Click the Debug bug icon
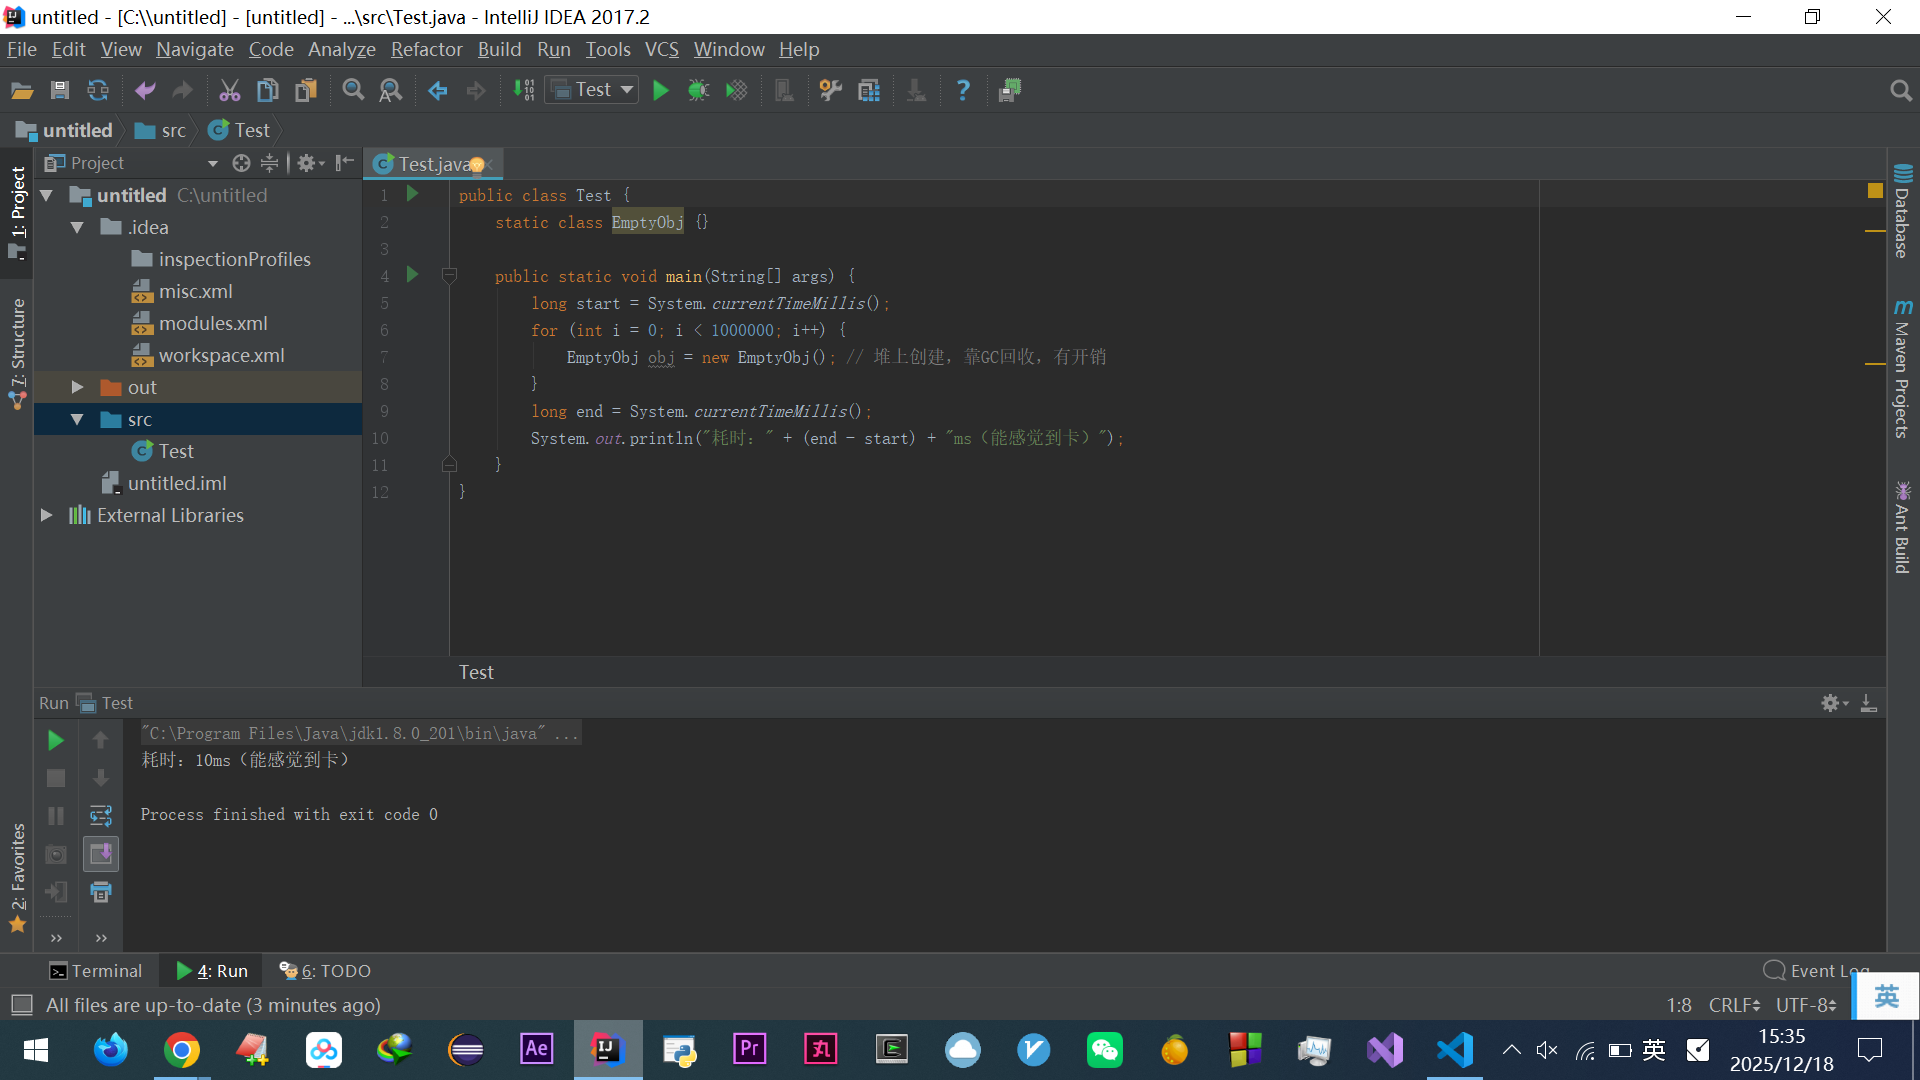Image resolution: width=1920 pixels, height=1080 pixels. click(x=698, y=91)
